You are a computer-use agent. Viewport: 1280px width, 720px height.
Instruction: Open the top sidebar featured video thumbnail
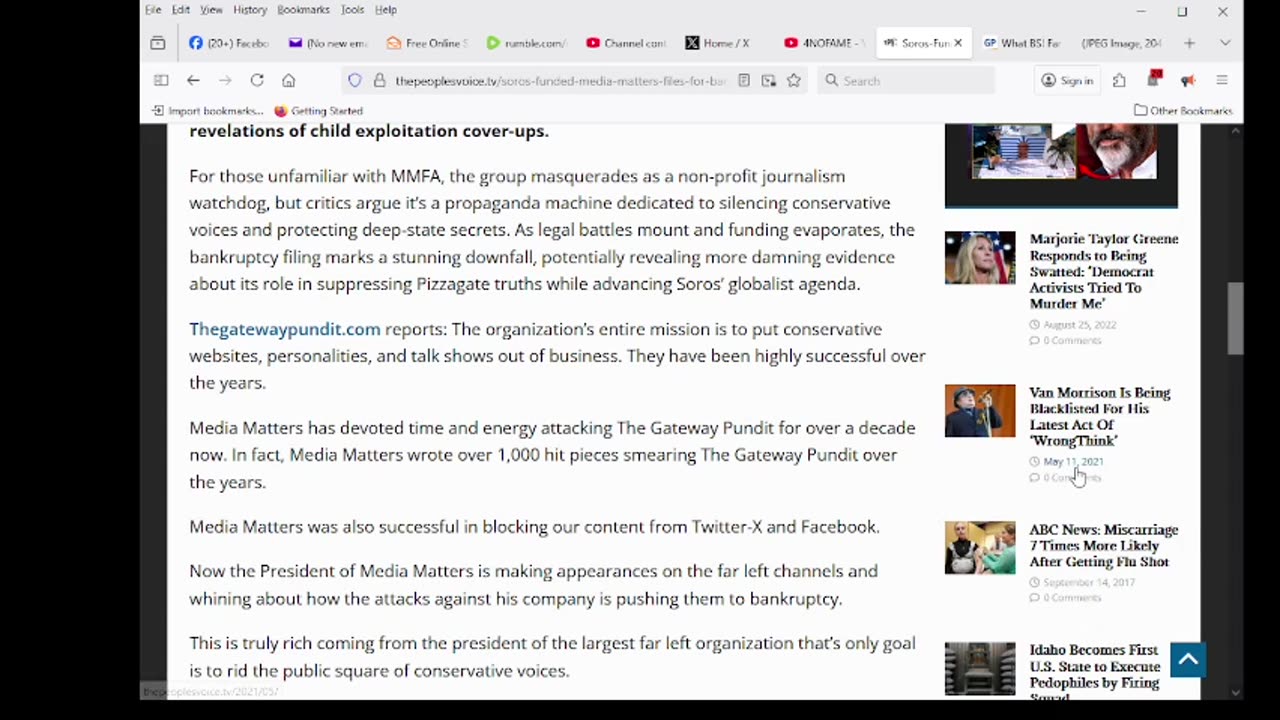(x=1061, y=152)
